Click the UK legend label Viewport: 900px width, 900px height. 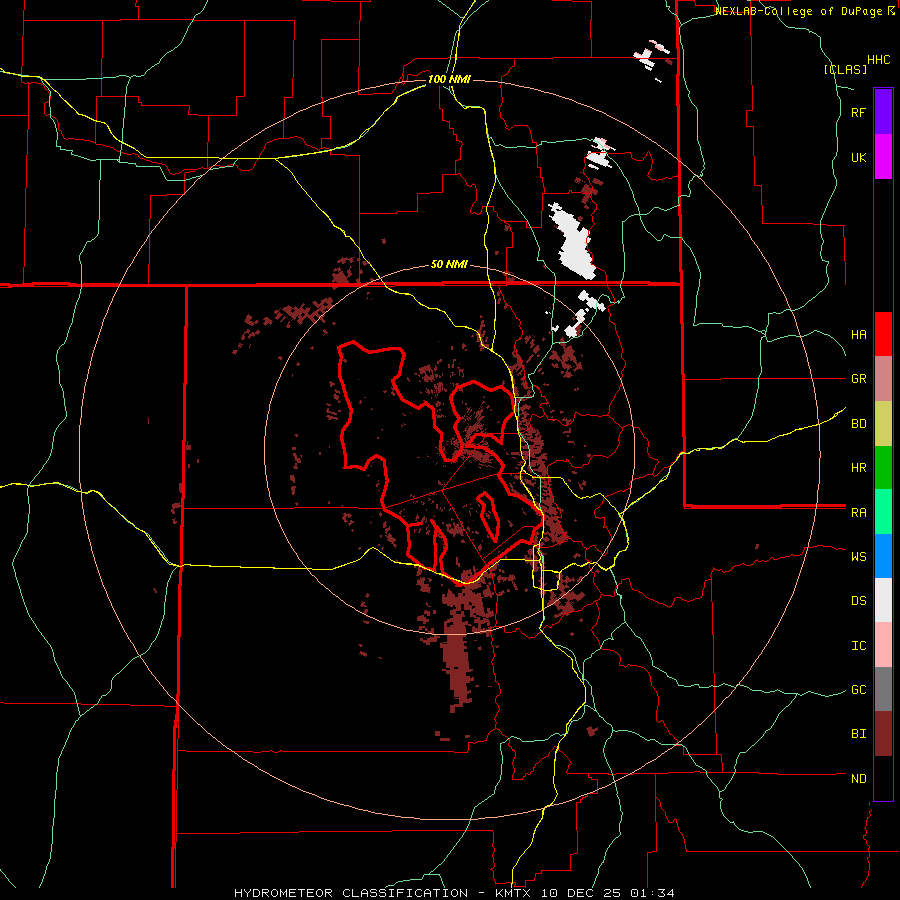[859, 157]
